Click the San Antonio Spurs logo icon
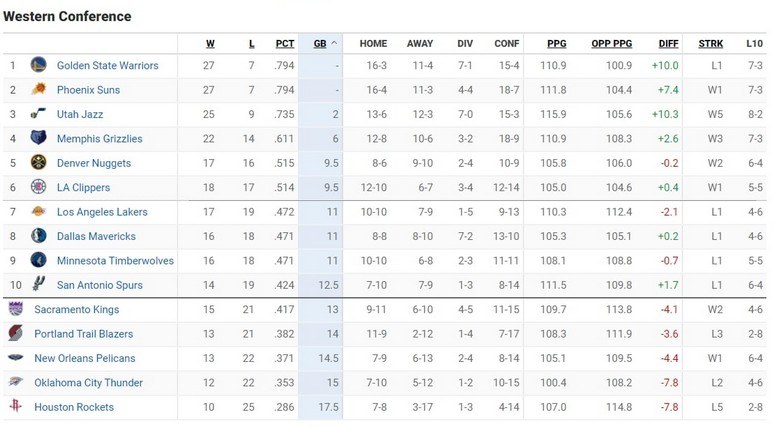This screenshot has width=777, height=429. coord(38,285)
